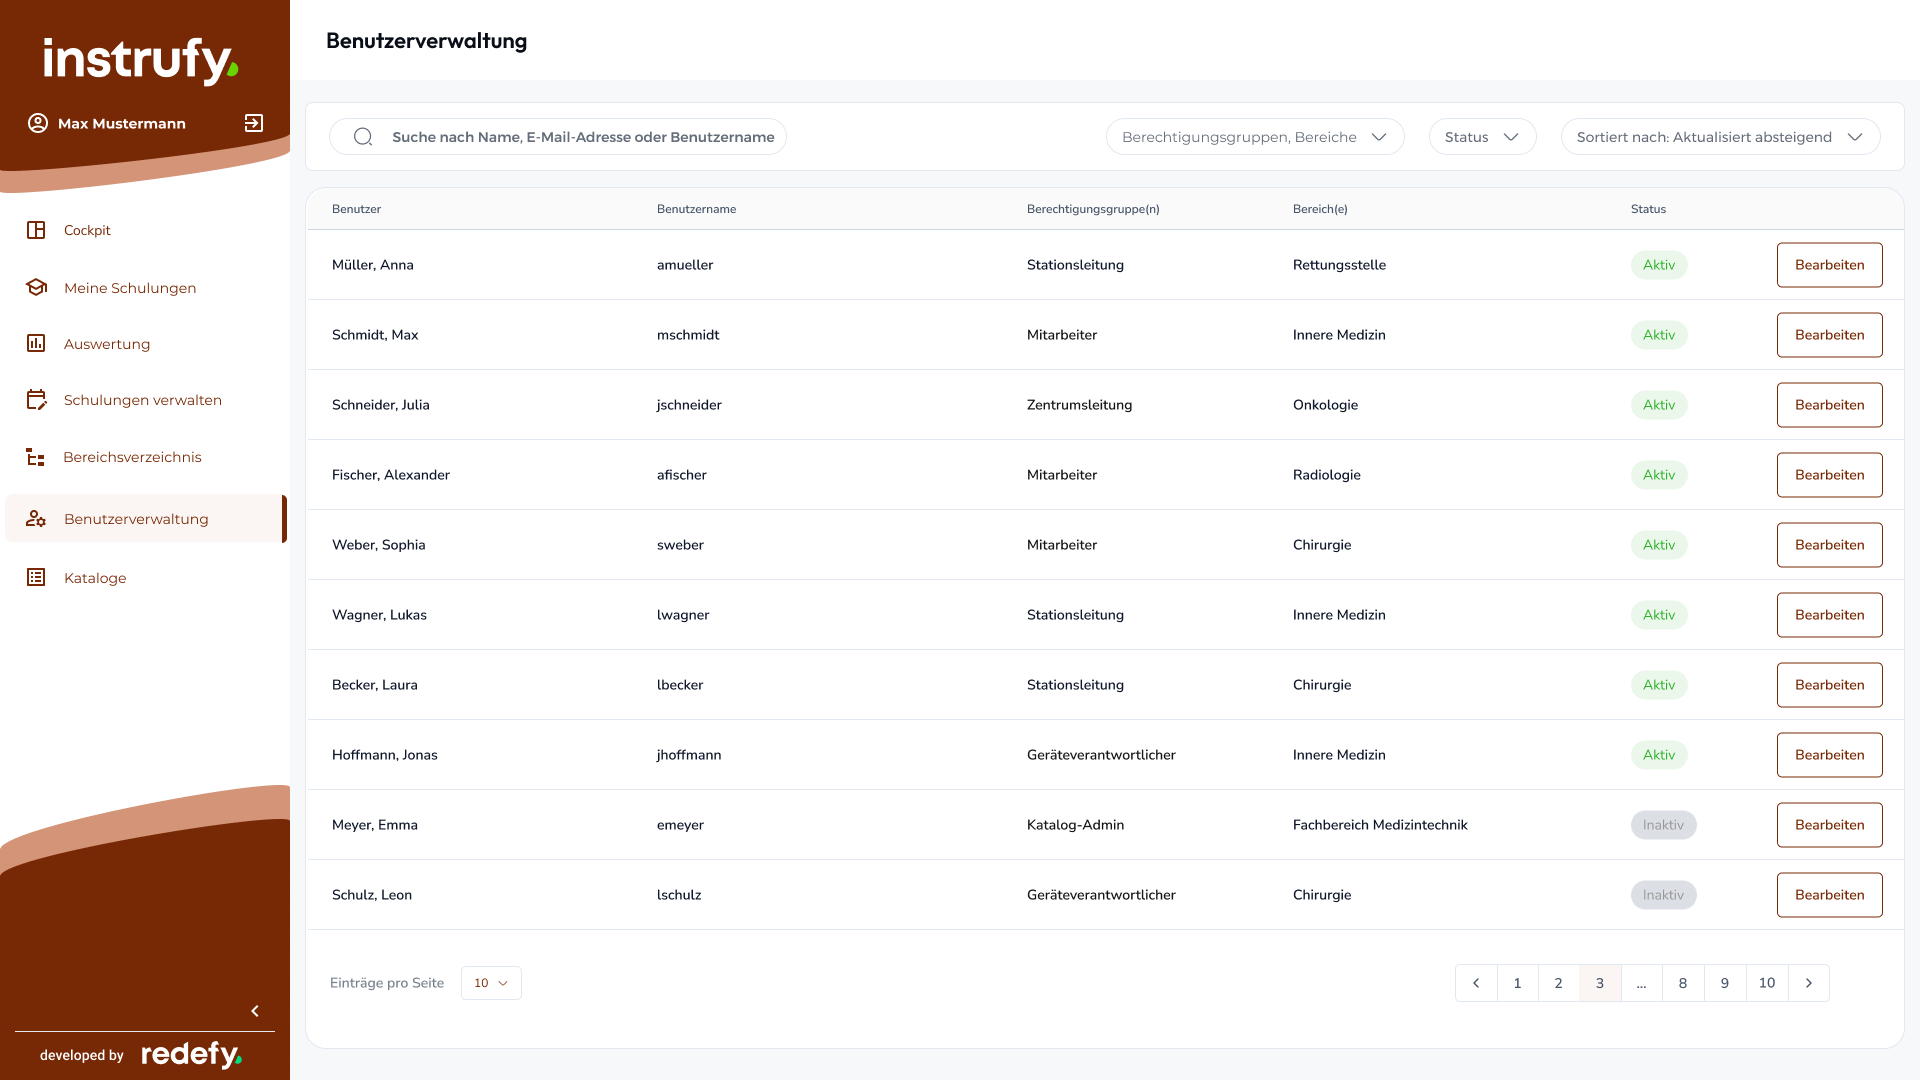
Task: Click the logout icon beside Max Mustermann
Action: [254, 123]
